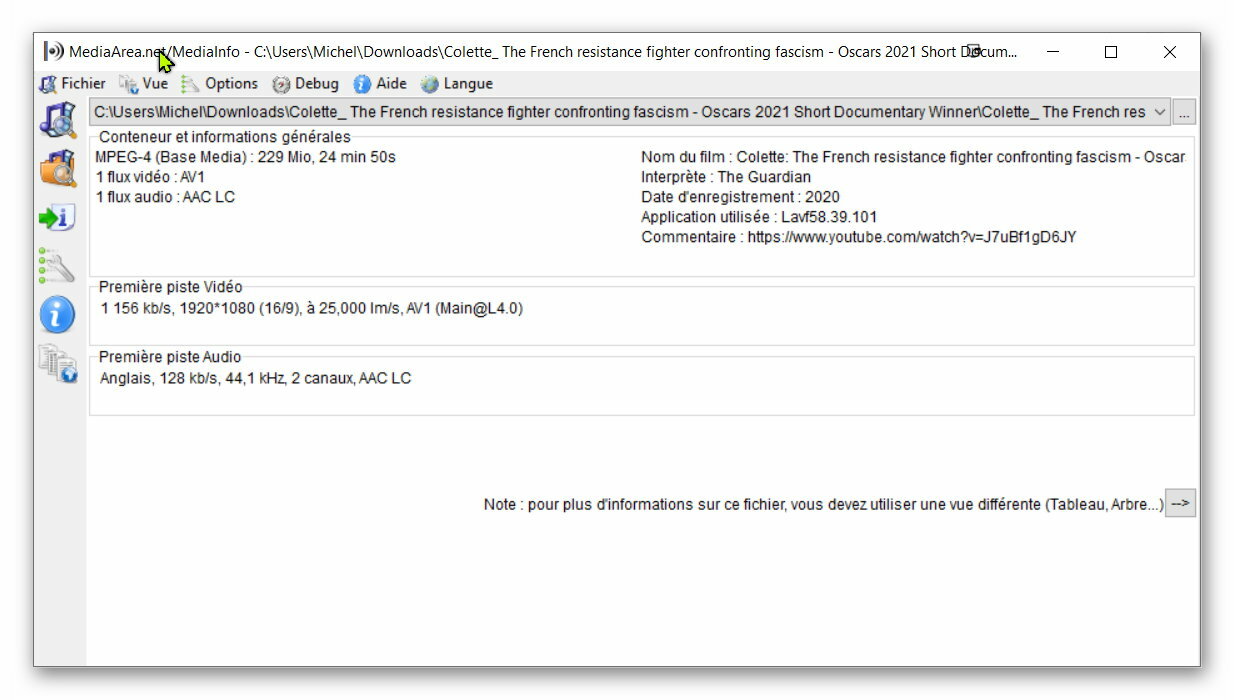Click the MediaInfo app icon in title bar
The width and height of the screenshot is (1234, 700).
click(53, 52)
